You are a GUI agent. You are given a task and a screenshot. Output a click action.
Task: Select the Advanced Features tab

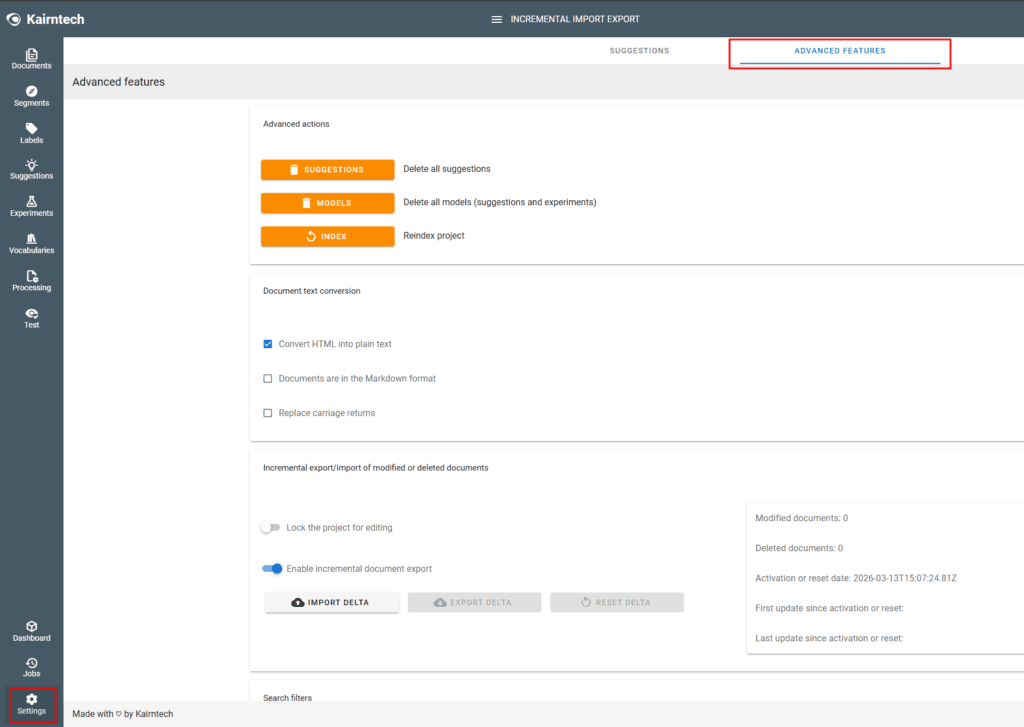(x=839, y=51)
